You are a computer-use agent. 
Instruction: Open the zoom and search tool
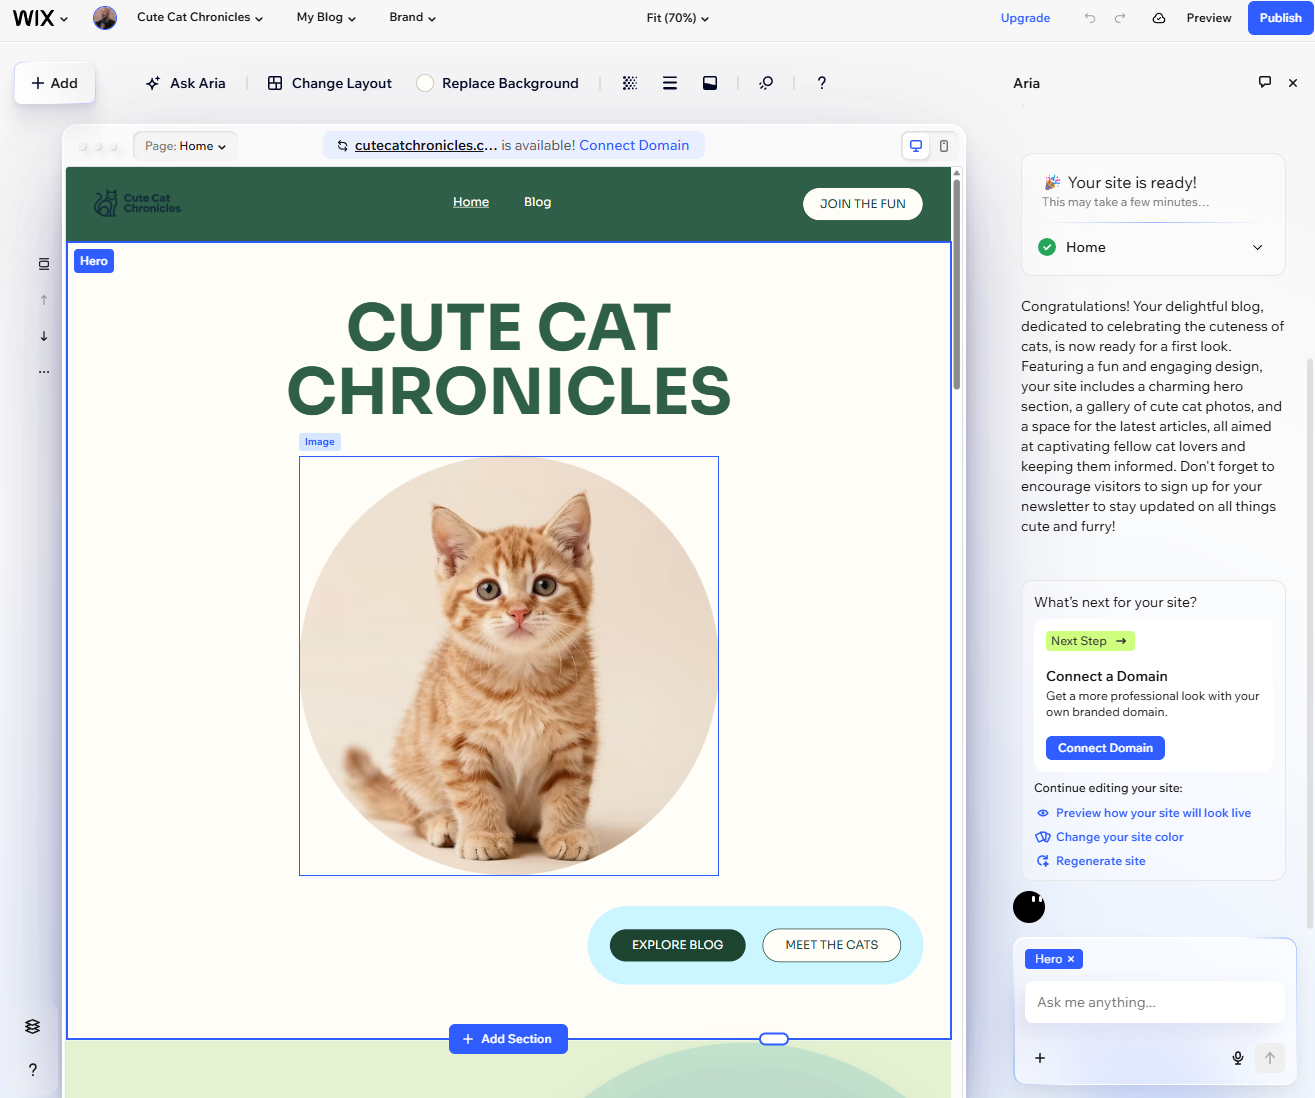(x=765, y=83)
